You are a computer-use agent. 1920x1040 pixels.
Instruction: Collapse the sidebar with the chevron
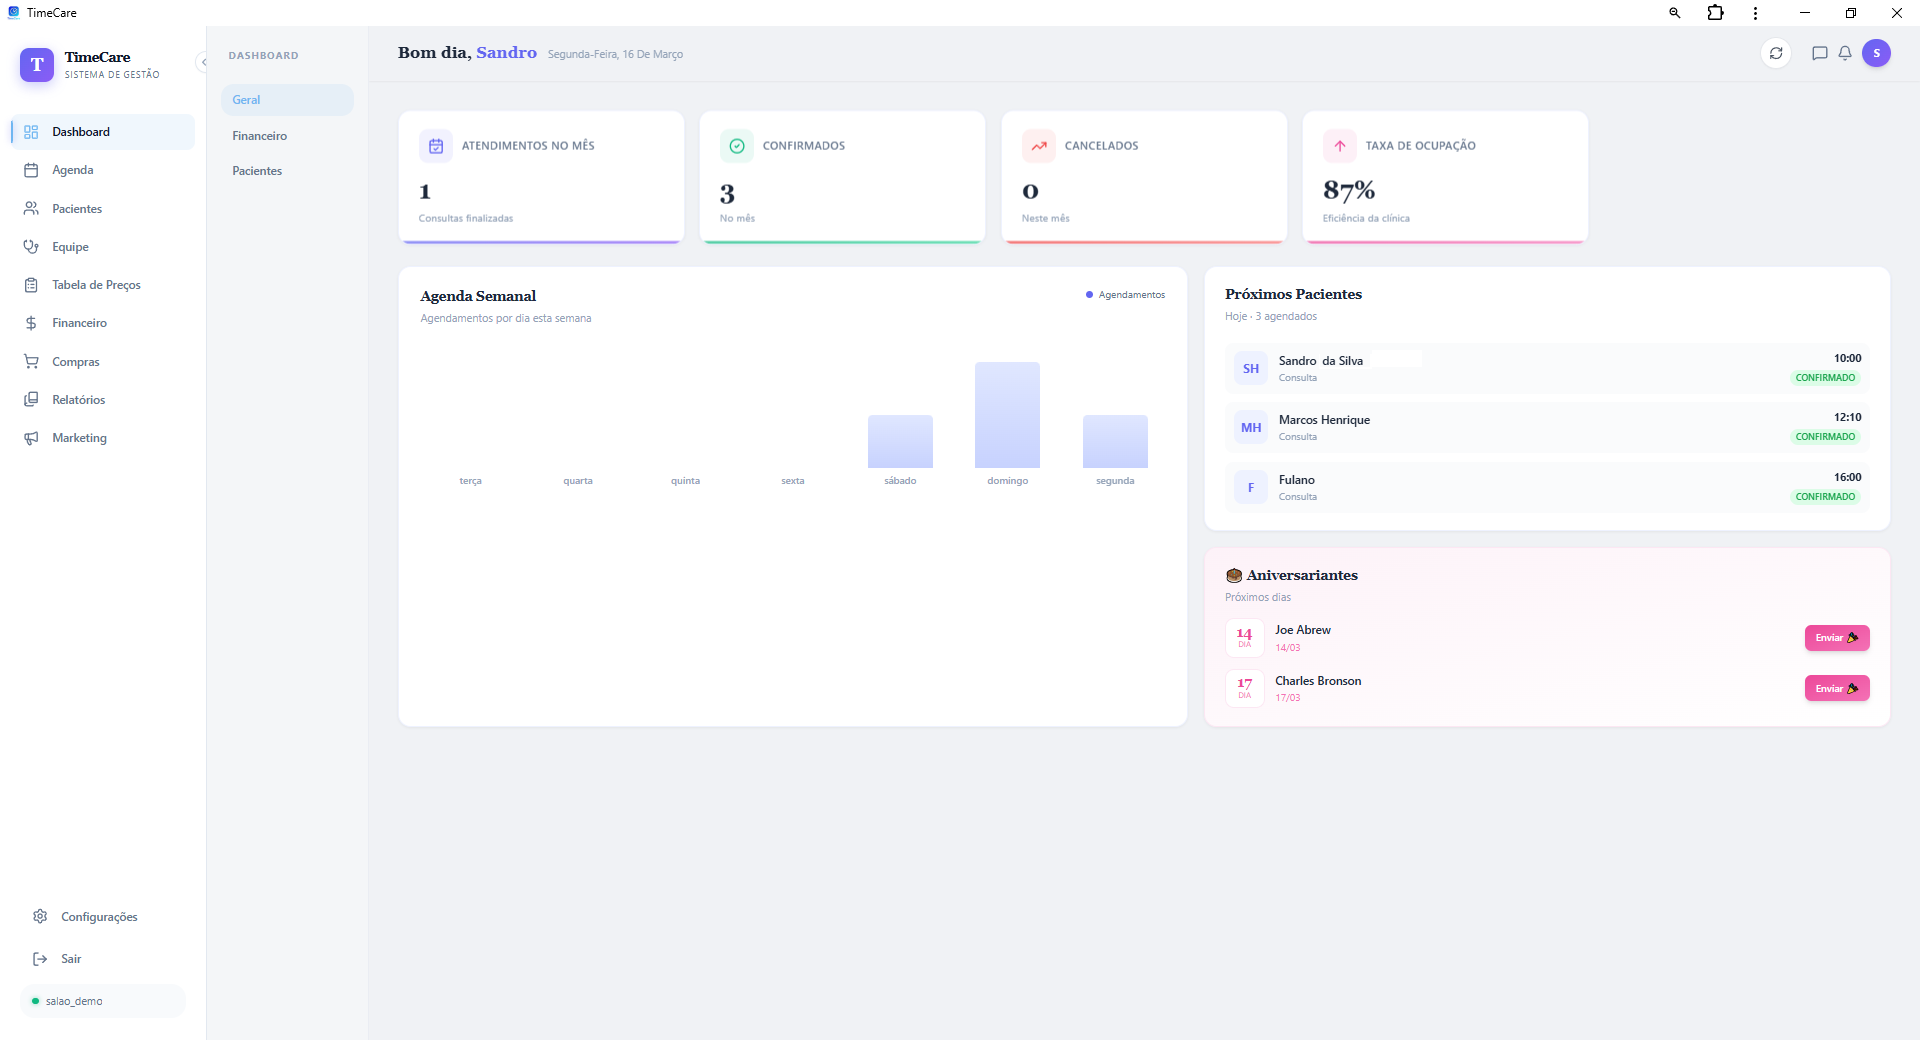pyautogui.click(x=203, y=62)
